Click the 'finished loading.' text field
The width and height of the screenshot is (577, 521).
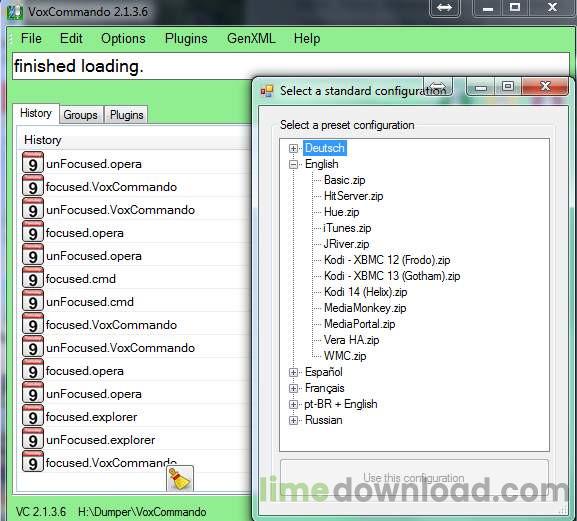tap(291, 66)
